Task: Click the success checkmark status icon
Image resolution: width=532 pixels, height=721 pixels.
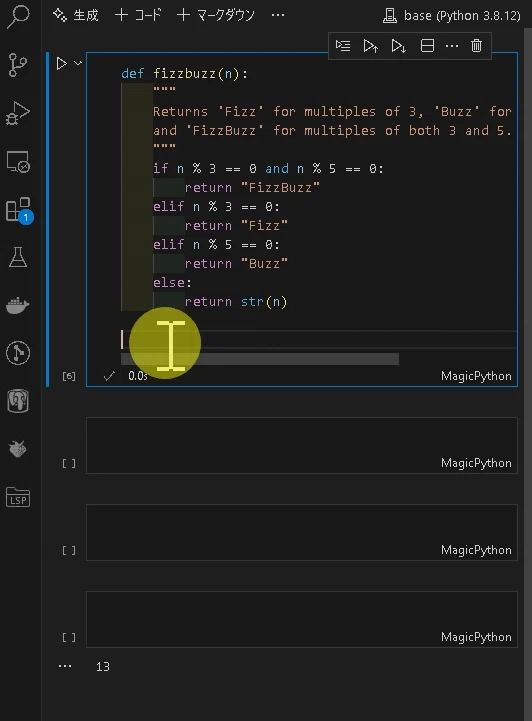Action: coord(109,376)
